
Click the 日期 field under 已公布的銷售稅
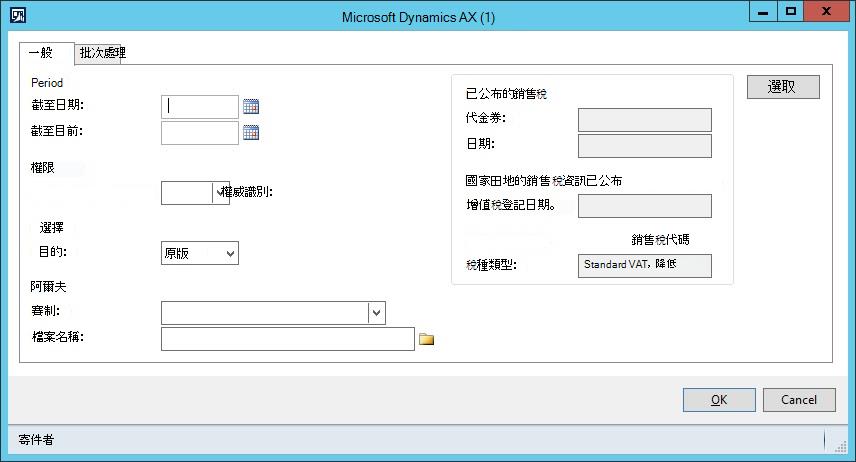pos(645,146)
